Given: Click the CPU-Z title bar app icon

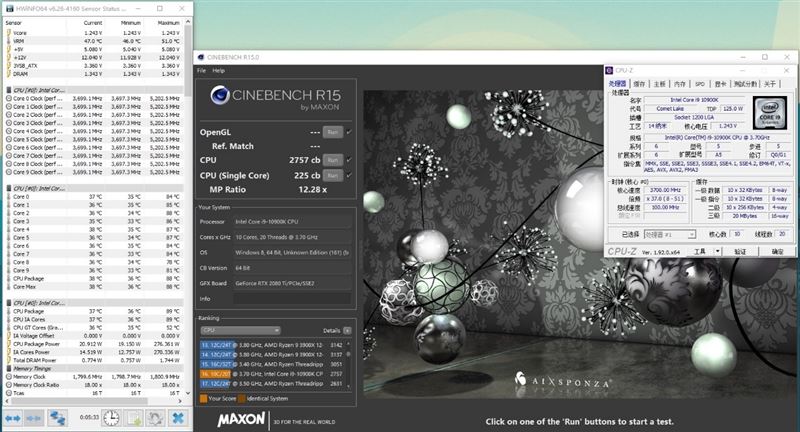Looking at the screenshot, I should [x=609, y=70].
